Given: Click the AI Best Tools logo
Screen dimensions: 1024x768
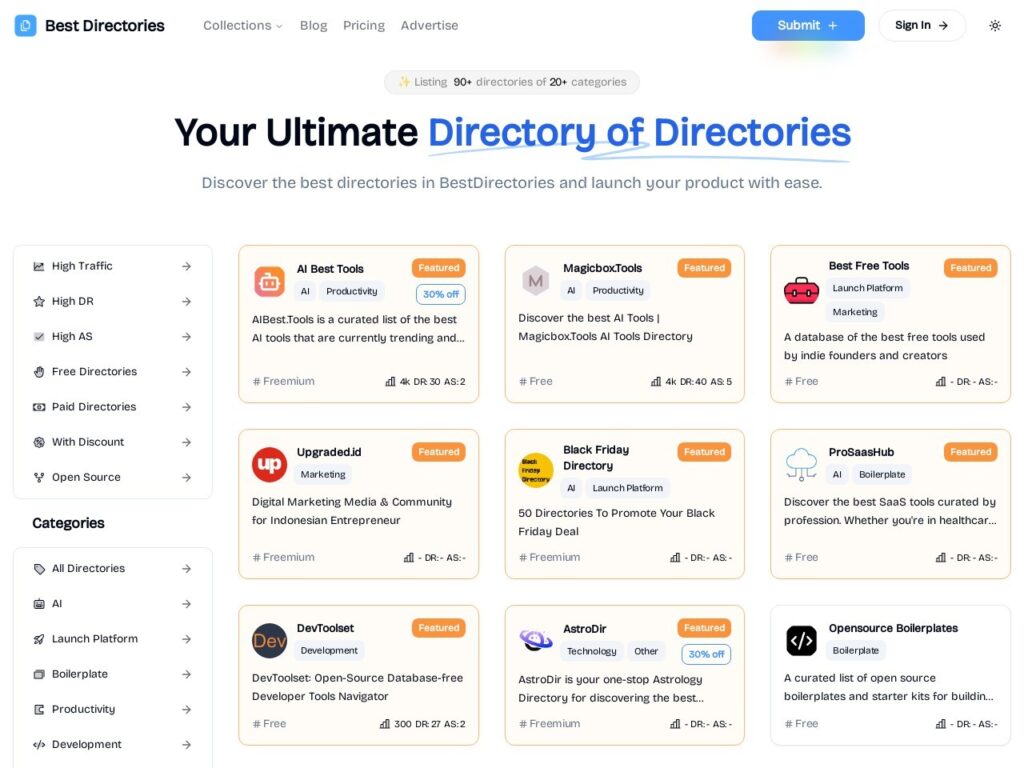Looking at the screenshot, I should (x=269, y=282).
